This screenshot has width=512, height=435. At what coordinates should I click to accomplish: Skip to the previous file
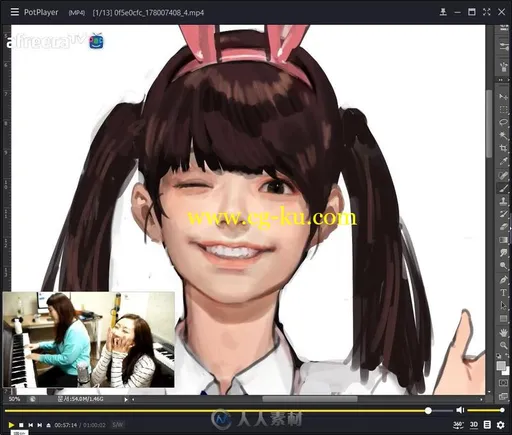[30, 425]
